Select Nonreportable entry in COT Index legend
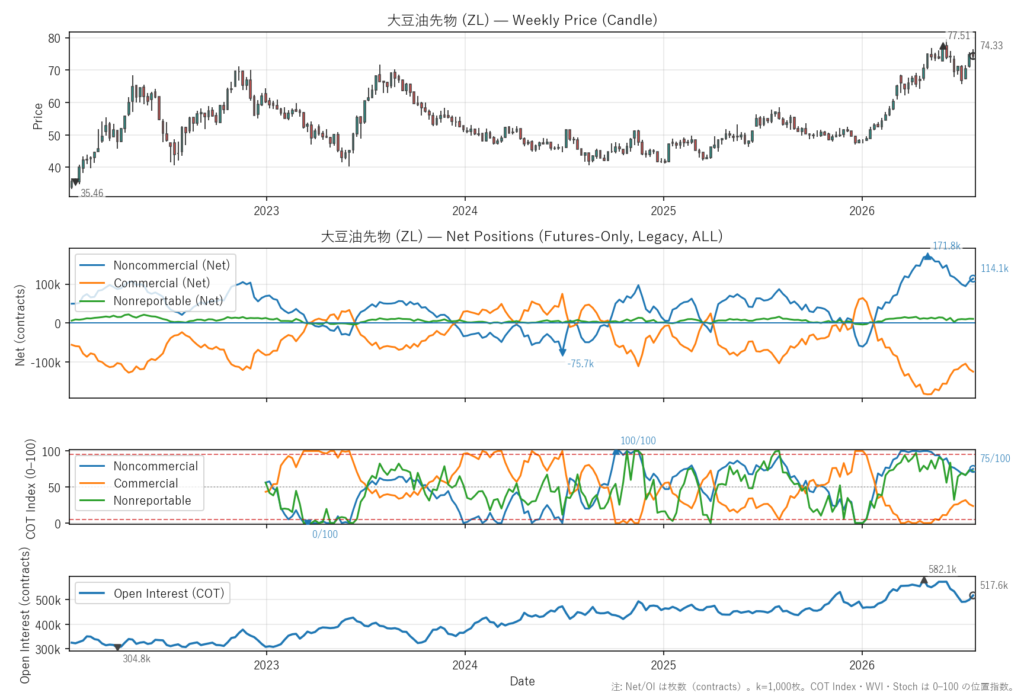Image resolution: width=1024 pixels, height=699 pixels. [x=135, y=500]
